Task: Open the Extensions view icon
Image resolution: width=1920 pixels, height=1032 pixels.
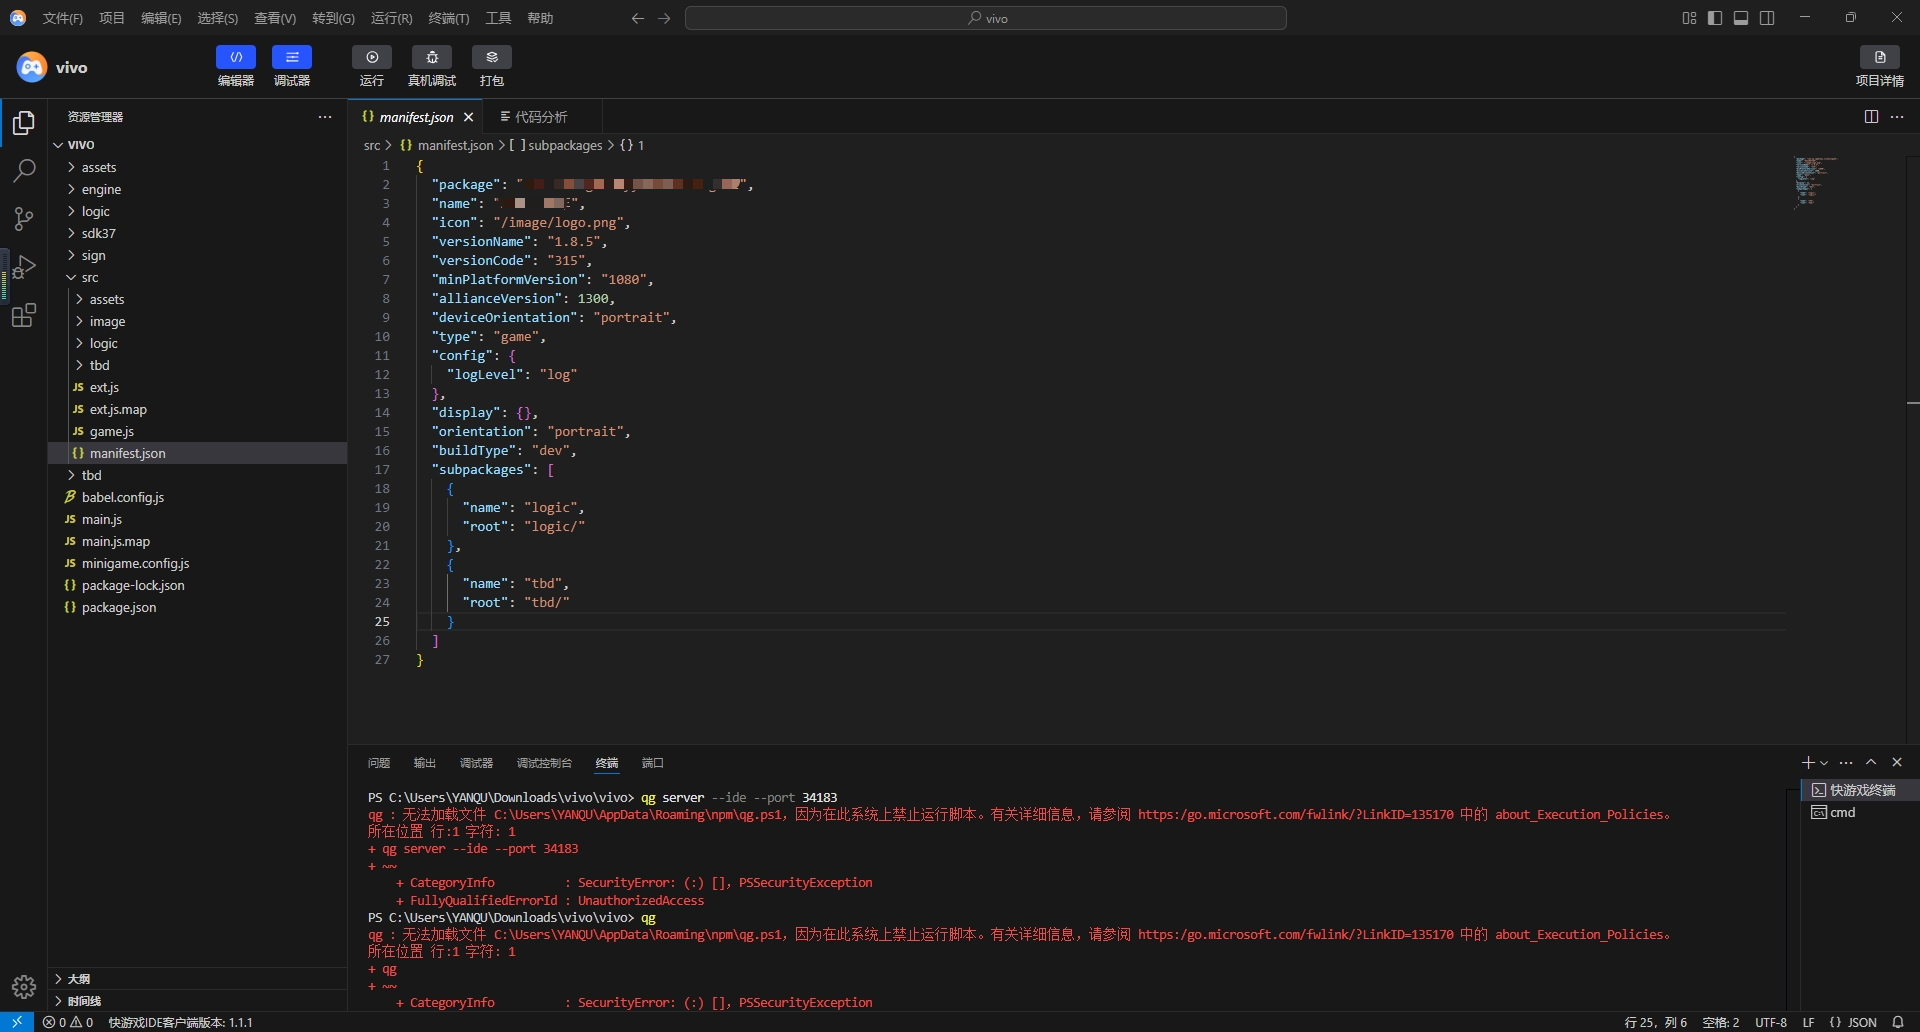Action: pos(24,316)
